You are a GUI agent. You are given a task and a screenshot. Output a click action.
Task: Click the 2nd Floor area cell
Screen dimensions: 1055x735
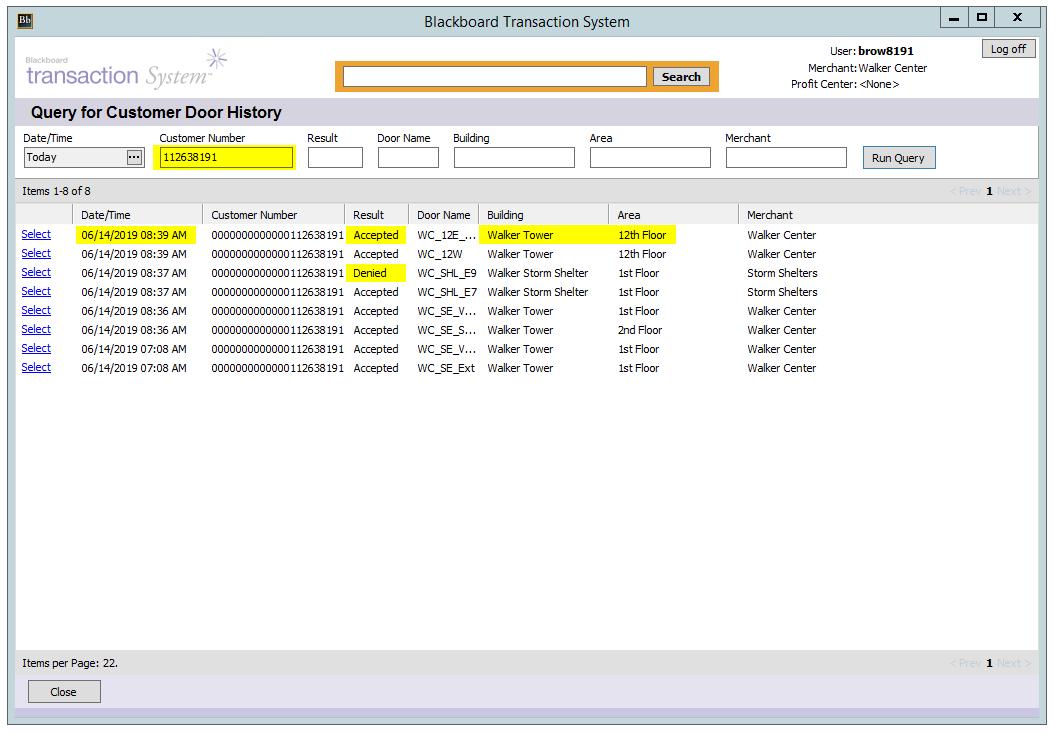coord(640,330)
